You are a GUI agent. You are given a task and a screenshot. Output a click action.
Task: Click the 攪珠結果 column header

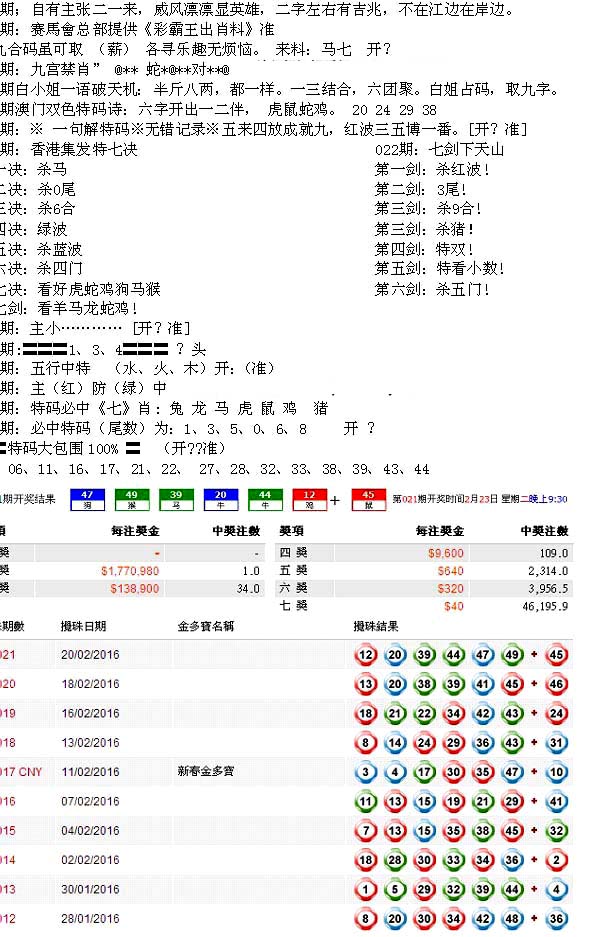click(376, 626)
